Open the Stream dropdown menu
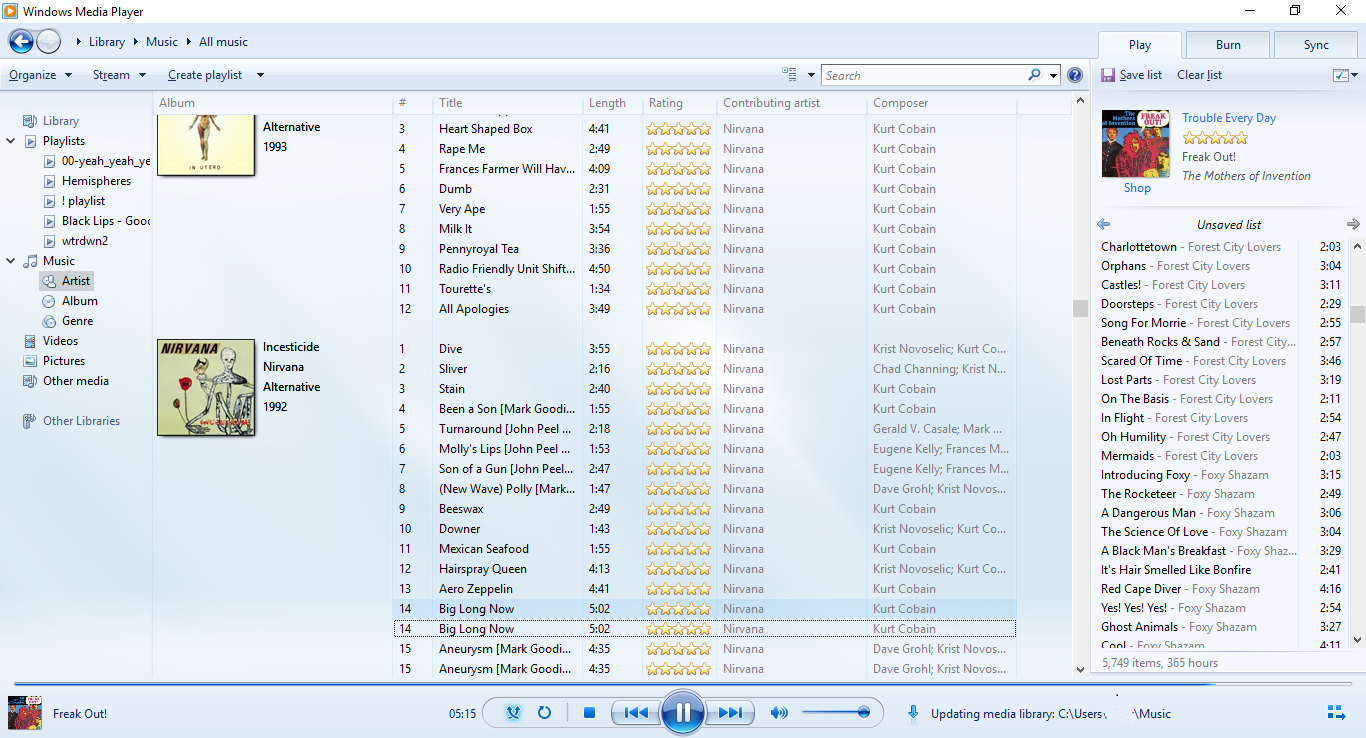The height and width of the screenshot is (738, 1366). (119, 75)
